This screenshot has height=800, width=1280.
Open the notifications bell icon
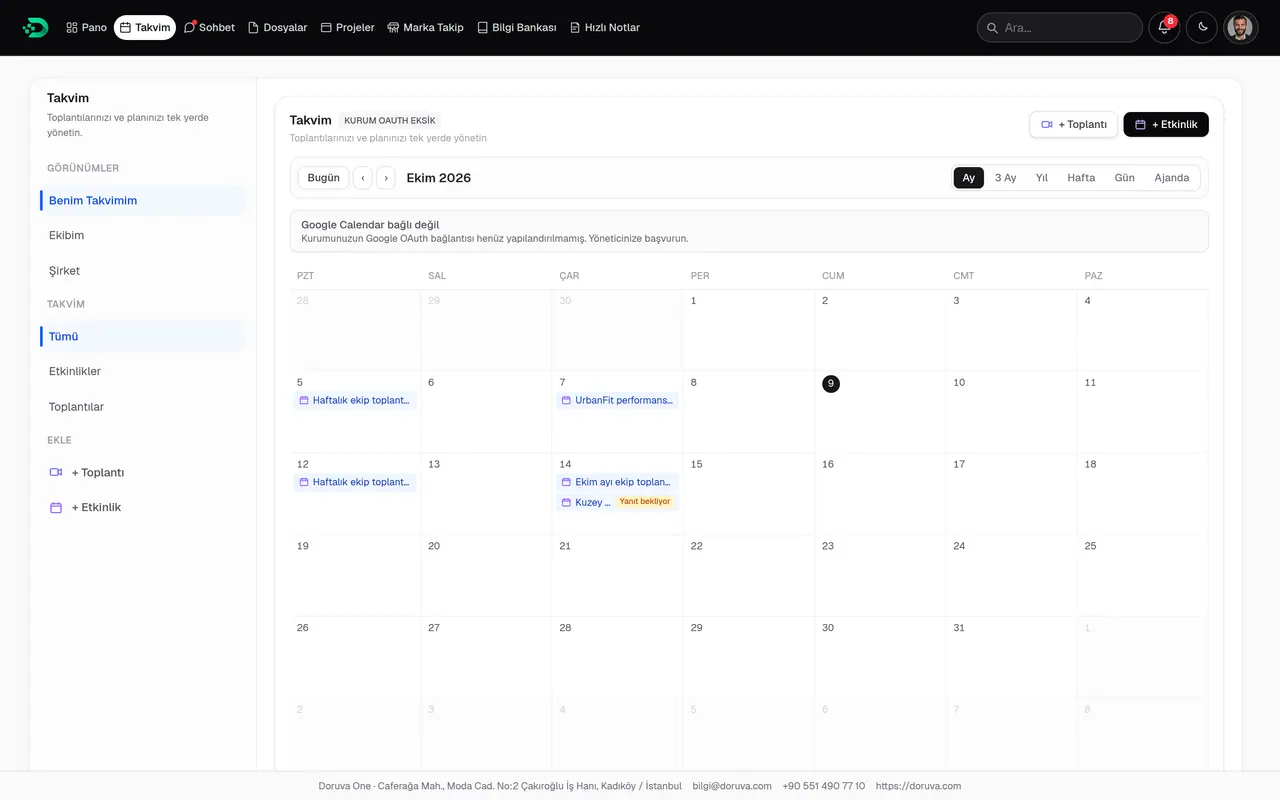pyautogui.click(x=1164, y=28)
